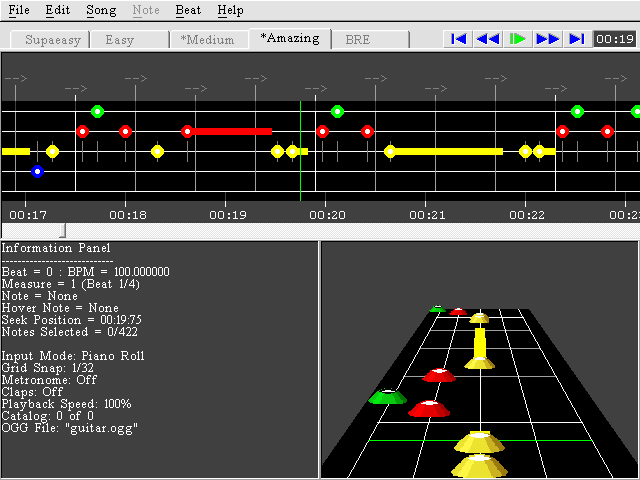This screenshot has width=640, height=480.
Task: Select the leftmost green note in piano roll
Action: (97, 111)
